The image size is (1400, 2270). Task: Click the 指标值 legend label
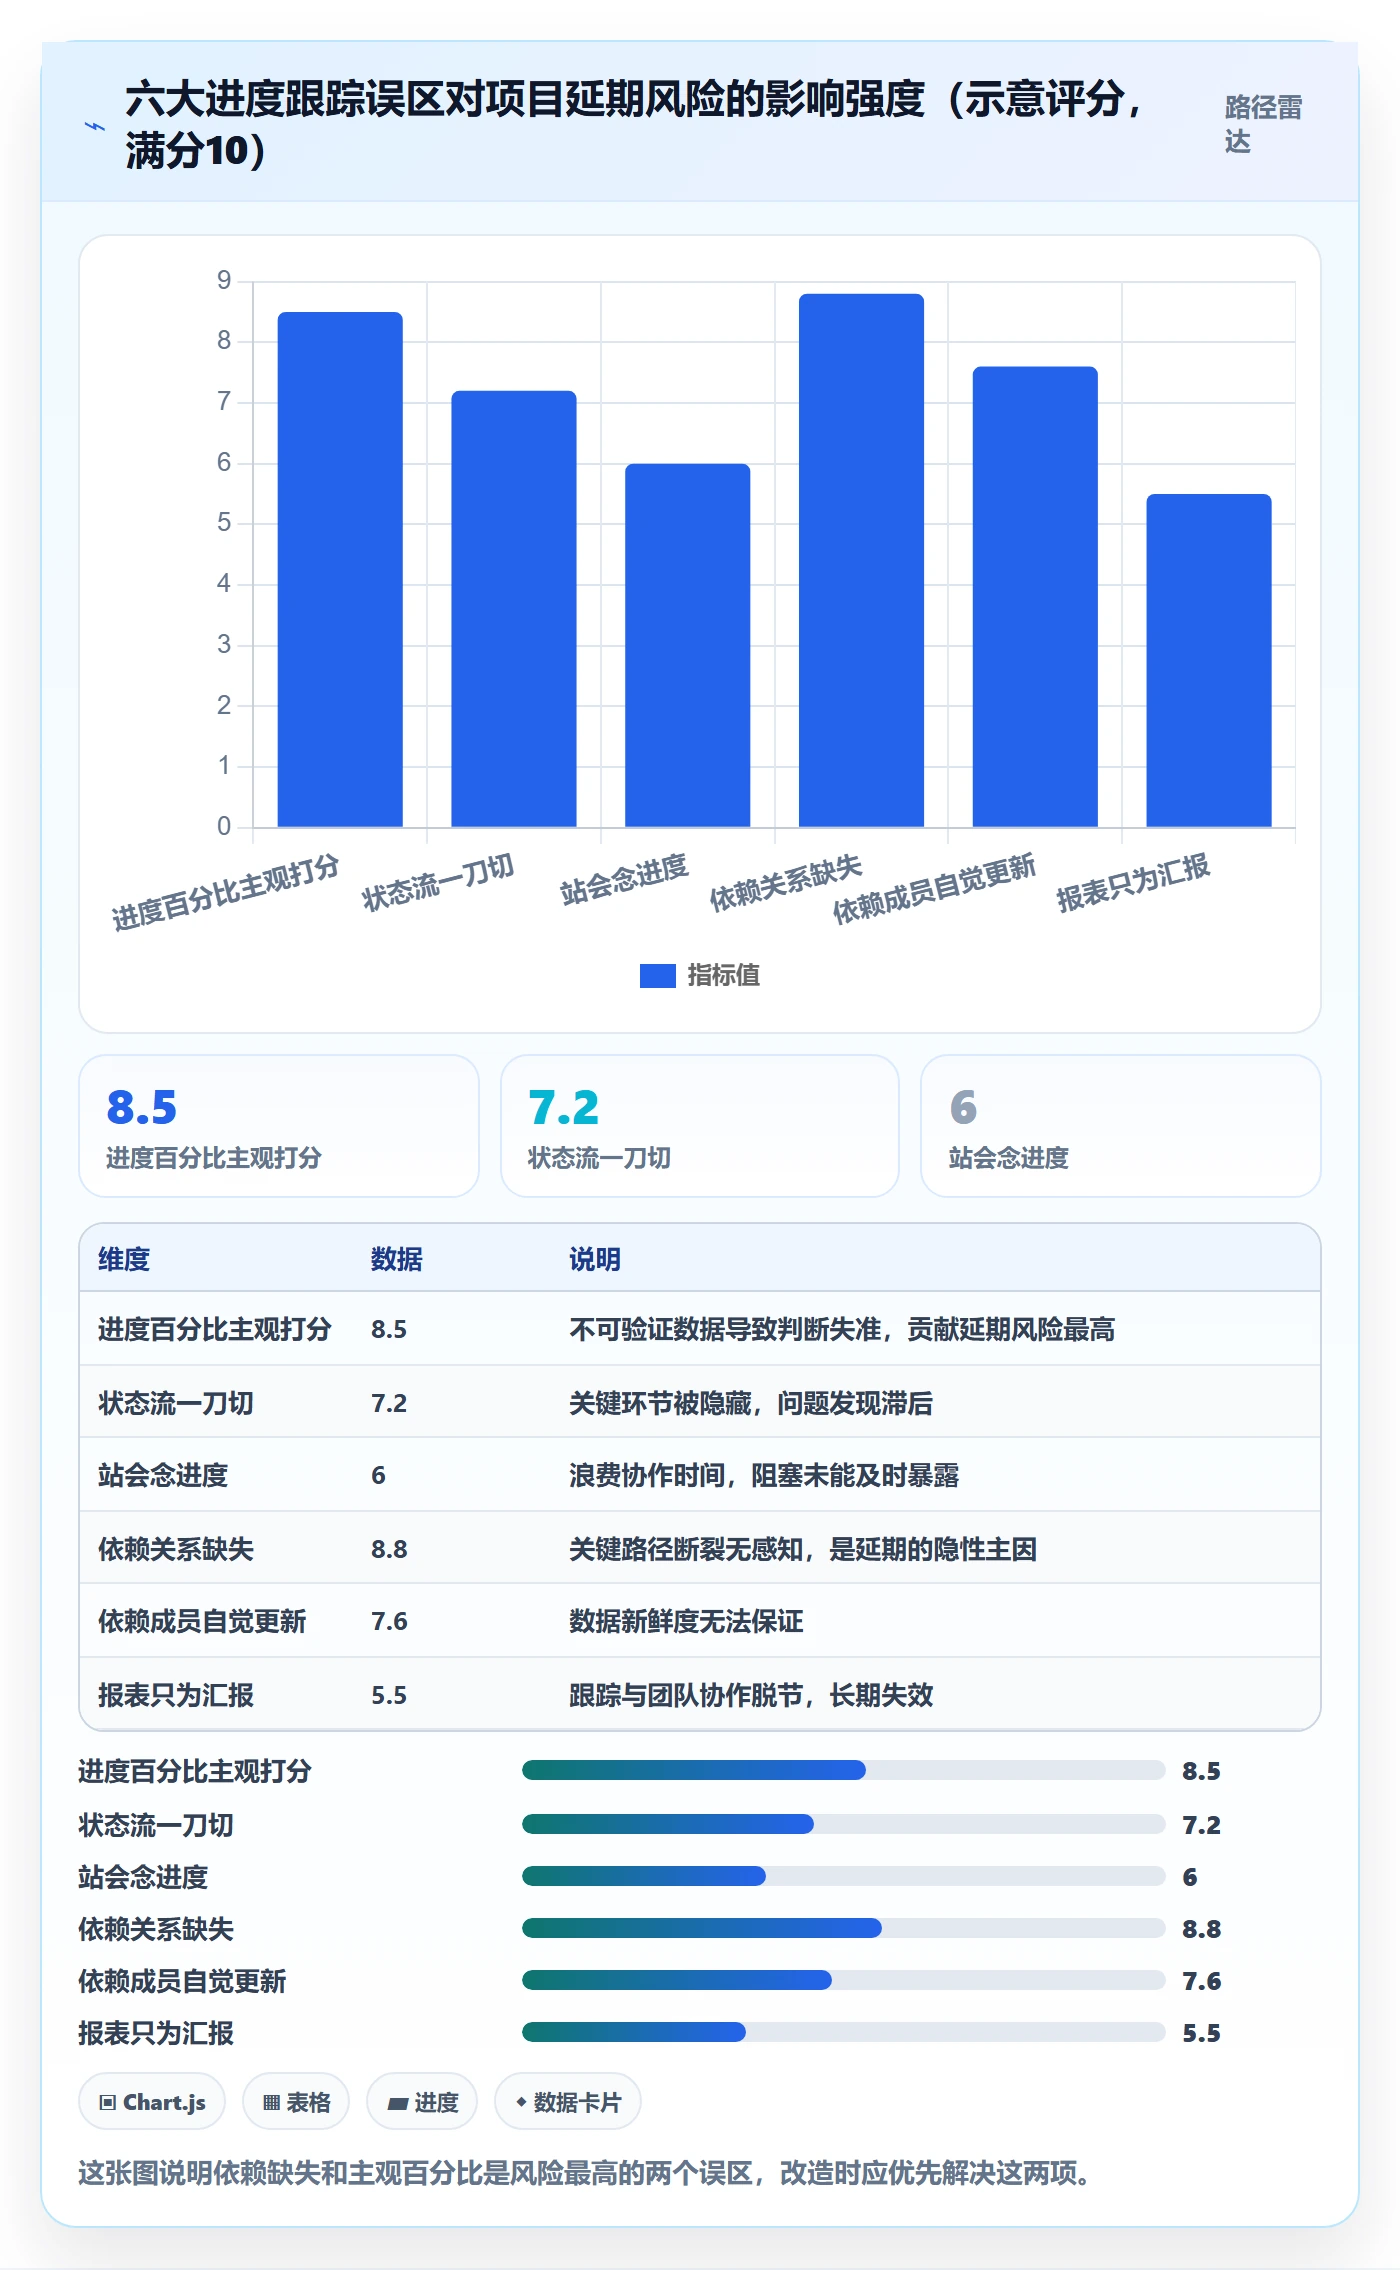click(724, 975)
